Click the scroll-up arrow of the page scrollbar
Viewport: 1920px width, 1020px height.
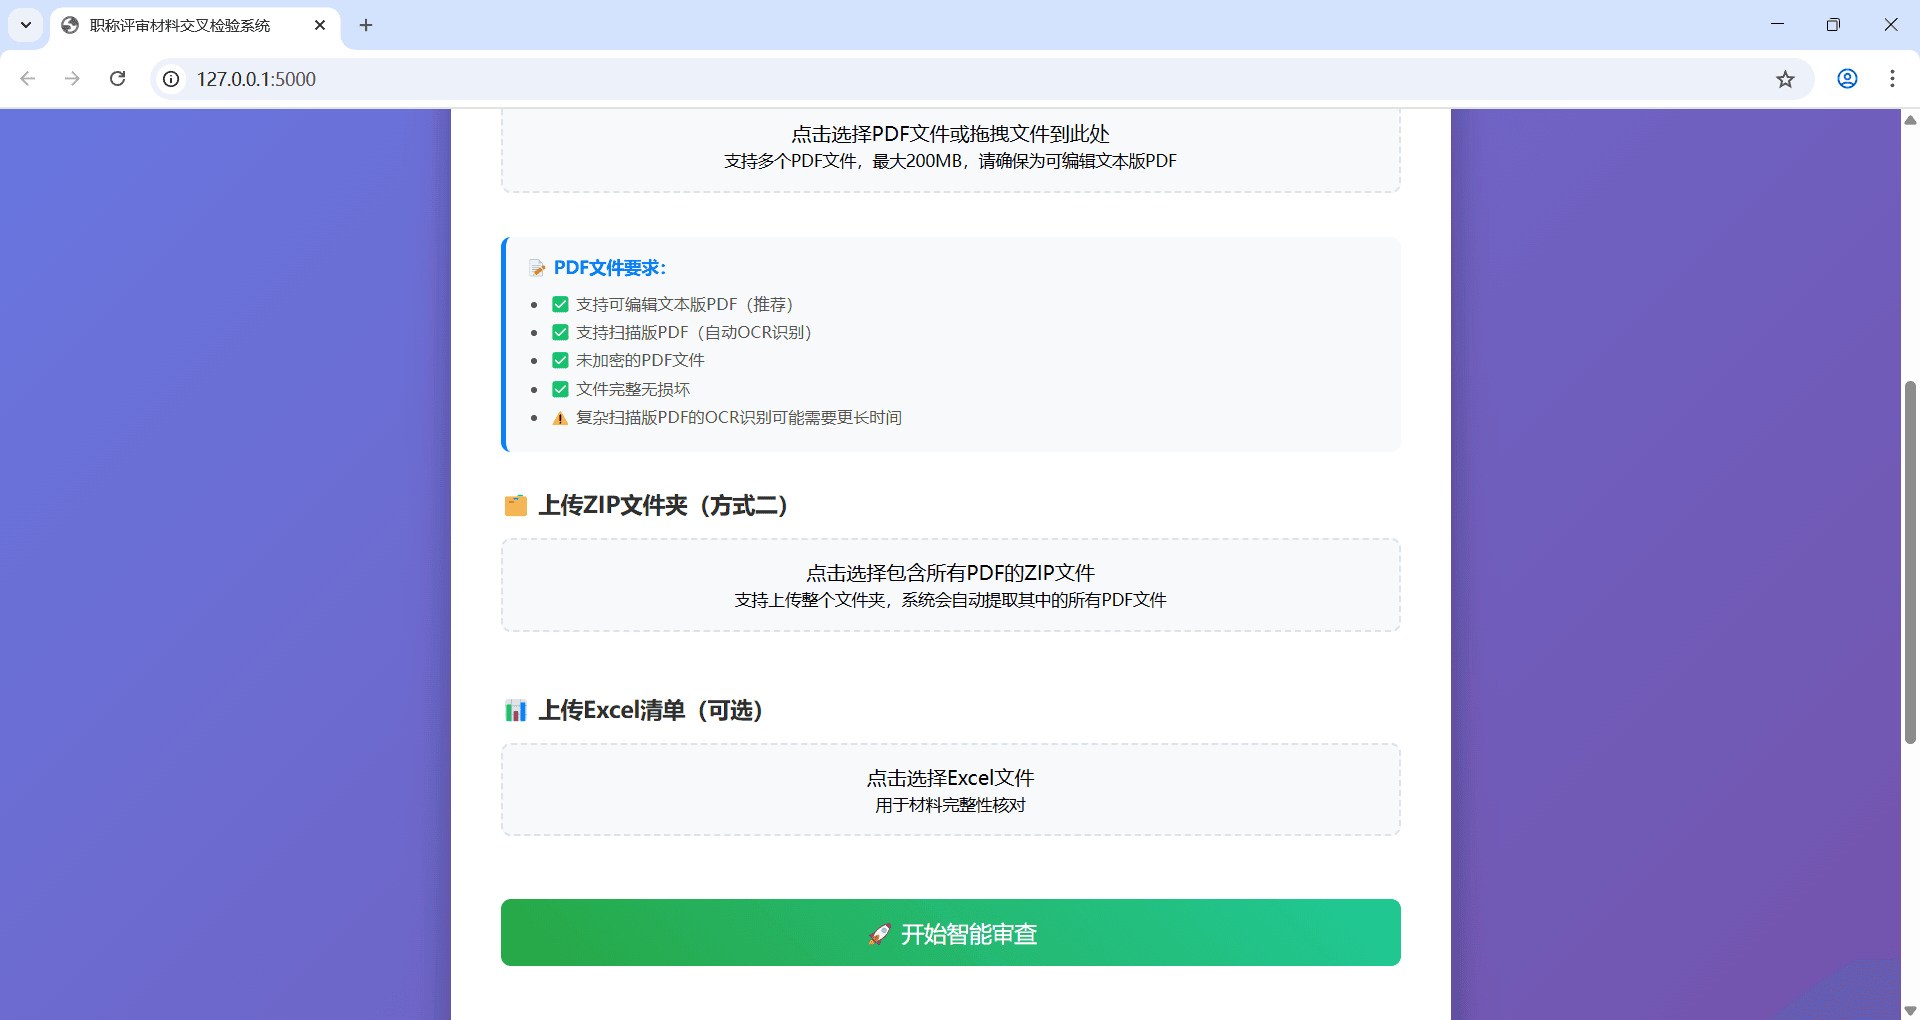coord(1910,120)
